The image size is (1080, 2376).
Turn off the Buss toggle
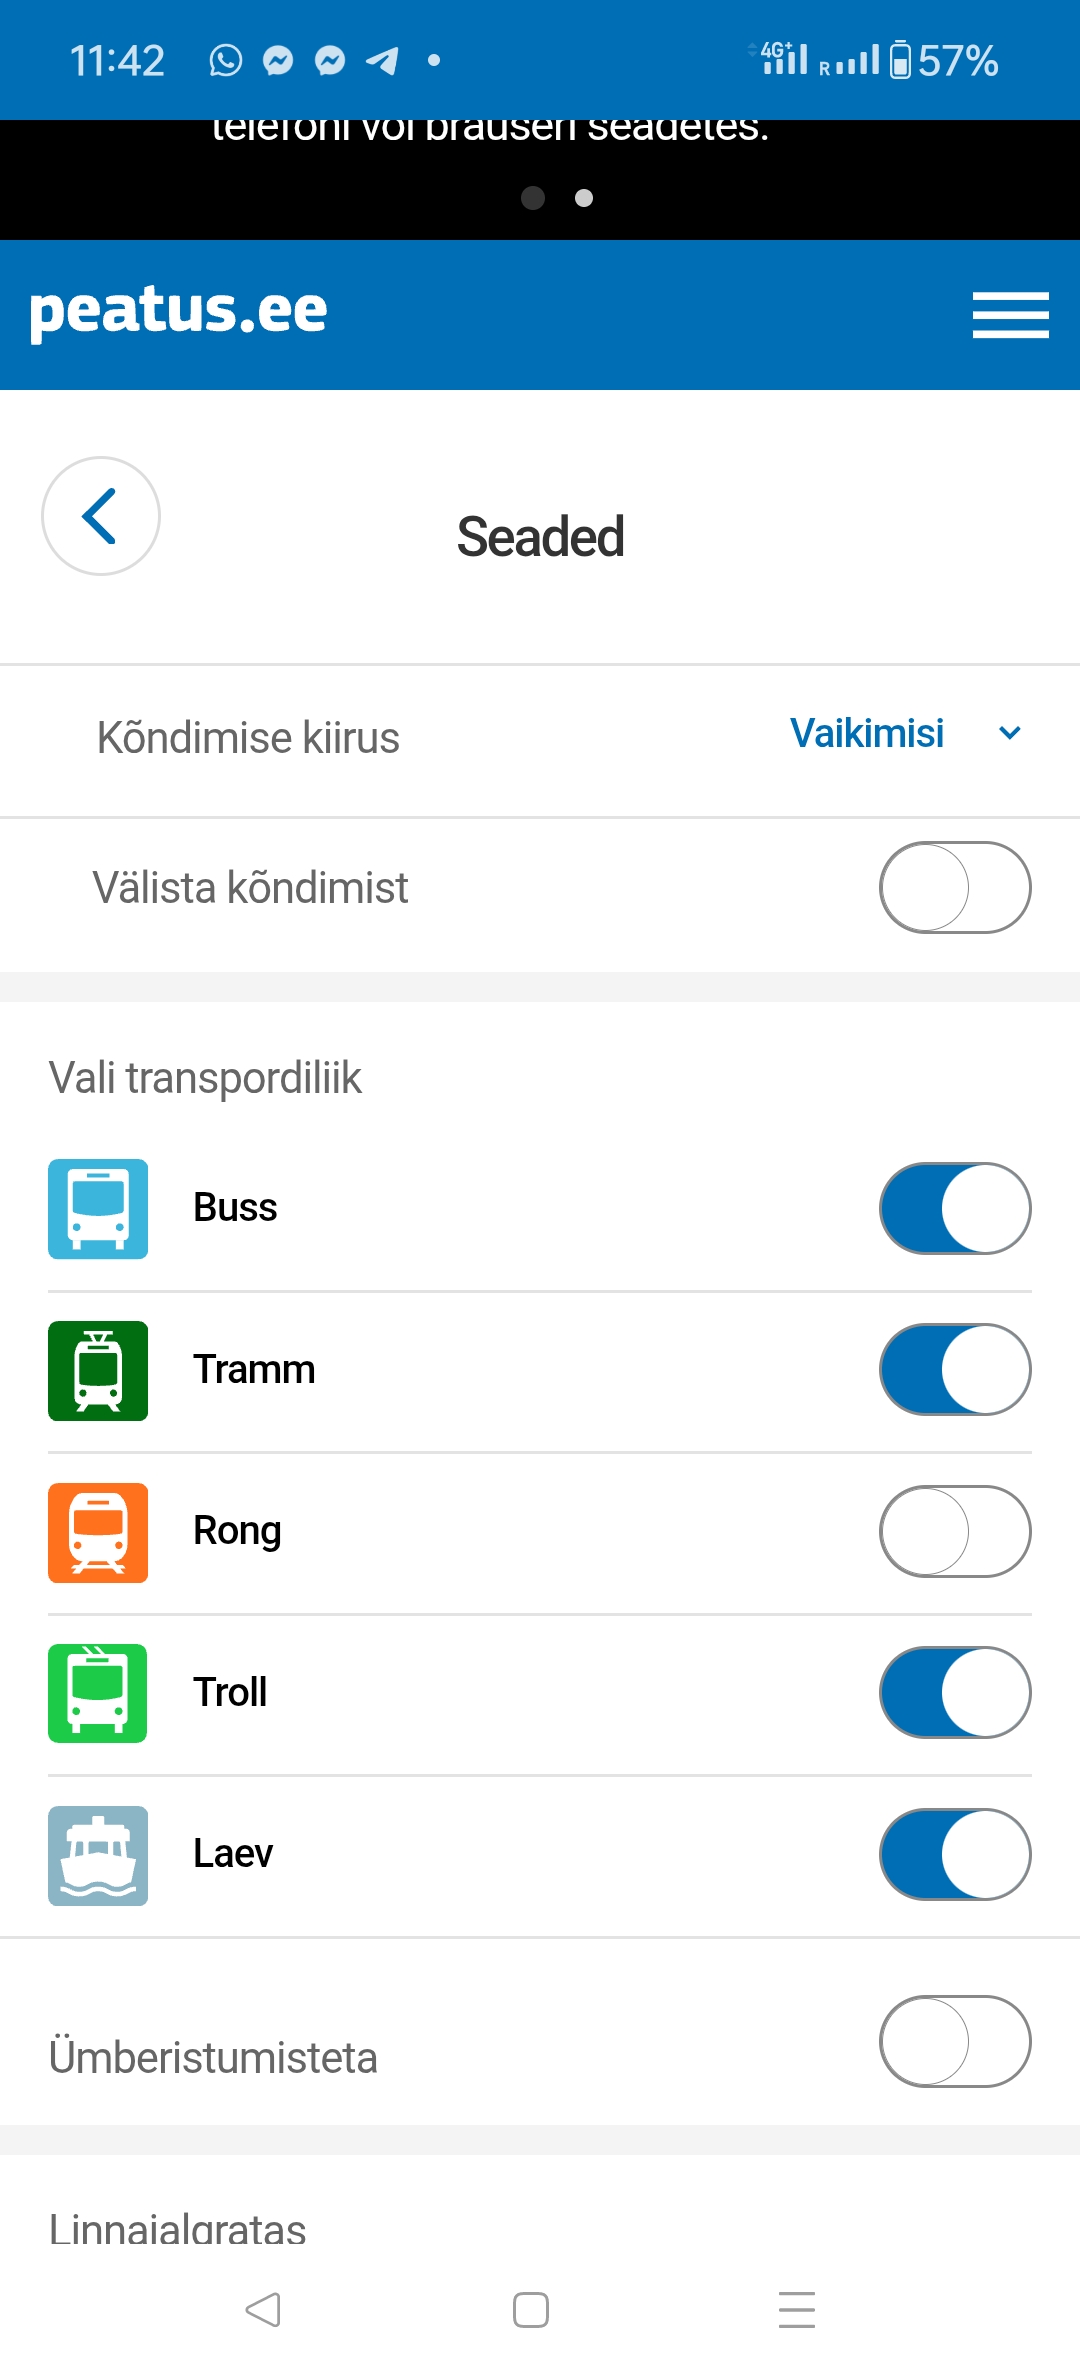955,1208
